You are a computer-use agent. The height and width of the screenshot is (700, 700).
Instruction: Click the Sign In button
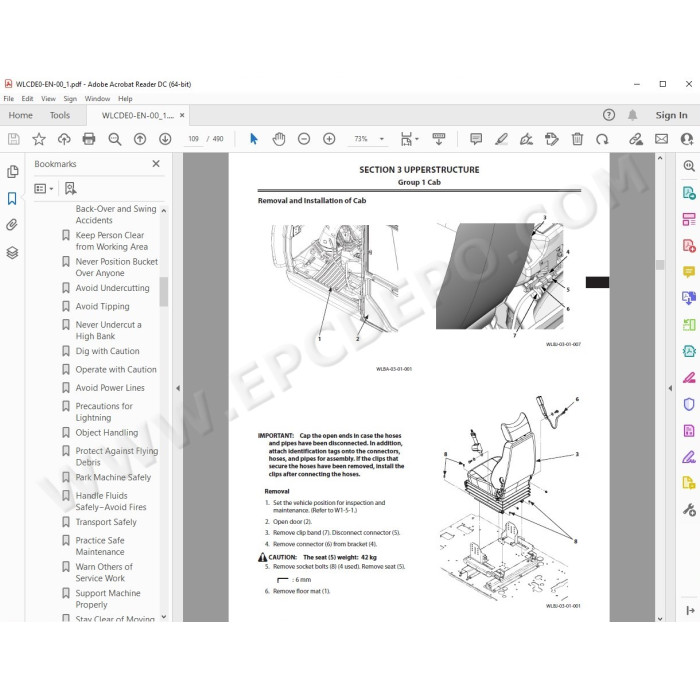(671, 115)
